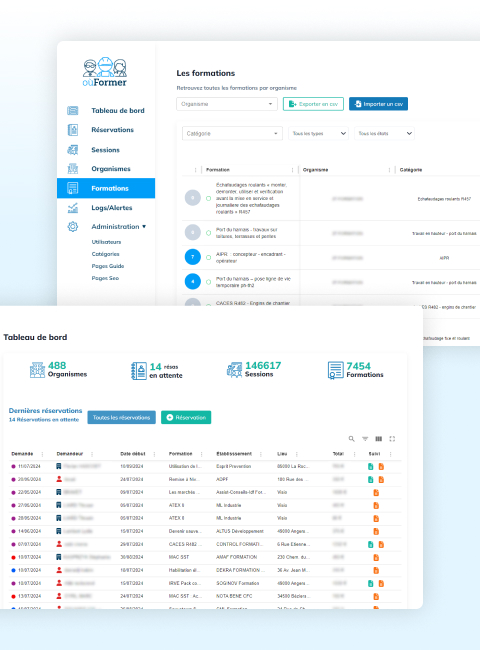The width and height of the screenshot is (480, 650).
Task: Open the filter icon above reservations table
Action: [x=365, y=439]
